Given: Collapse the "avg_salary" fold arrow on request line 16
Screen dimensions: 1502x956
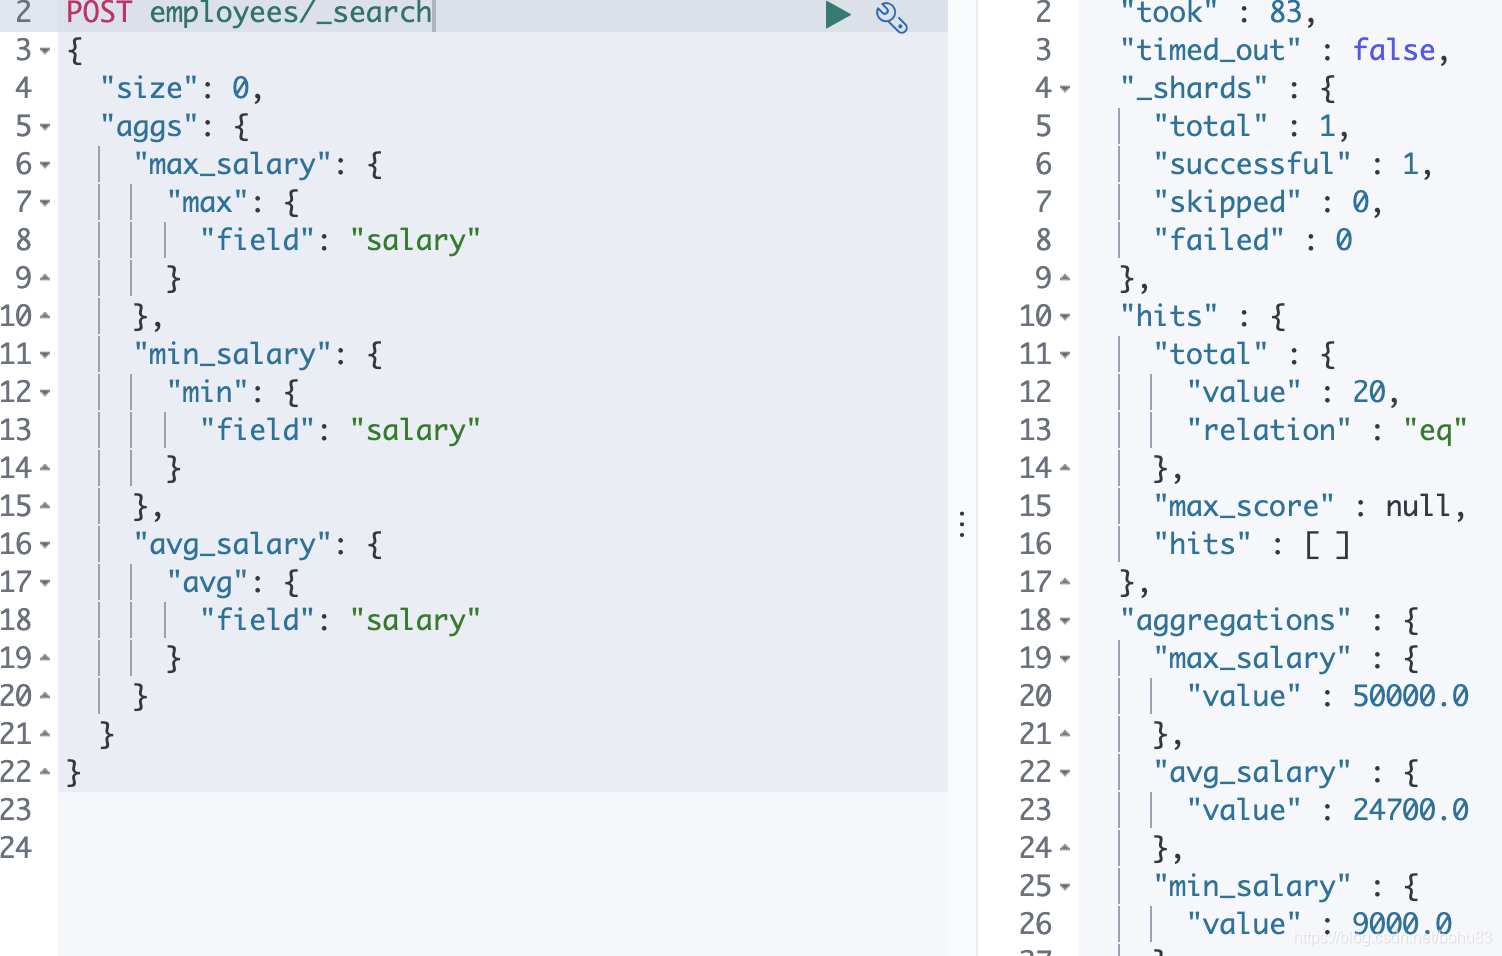Looking at the screenshot, I should tap(46, 545).
